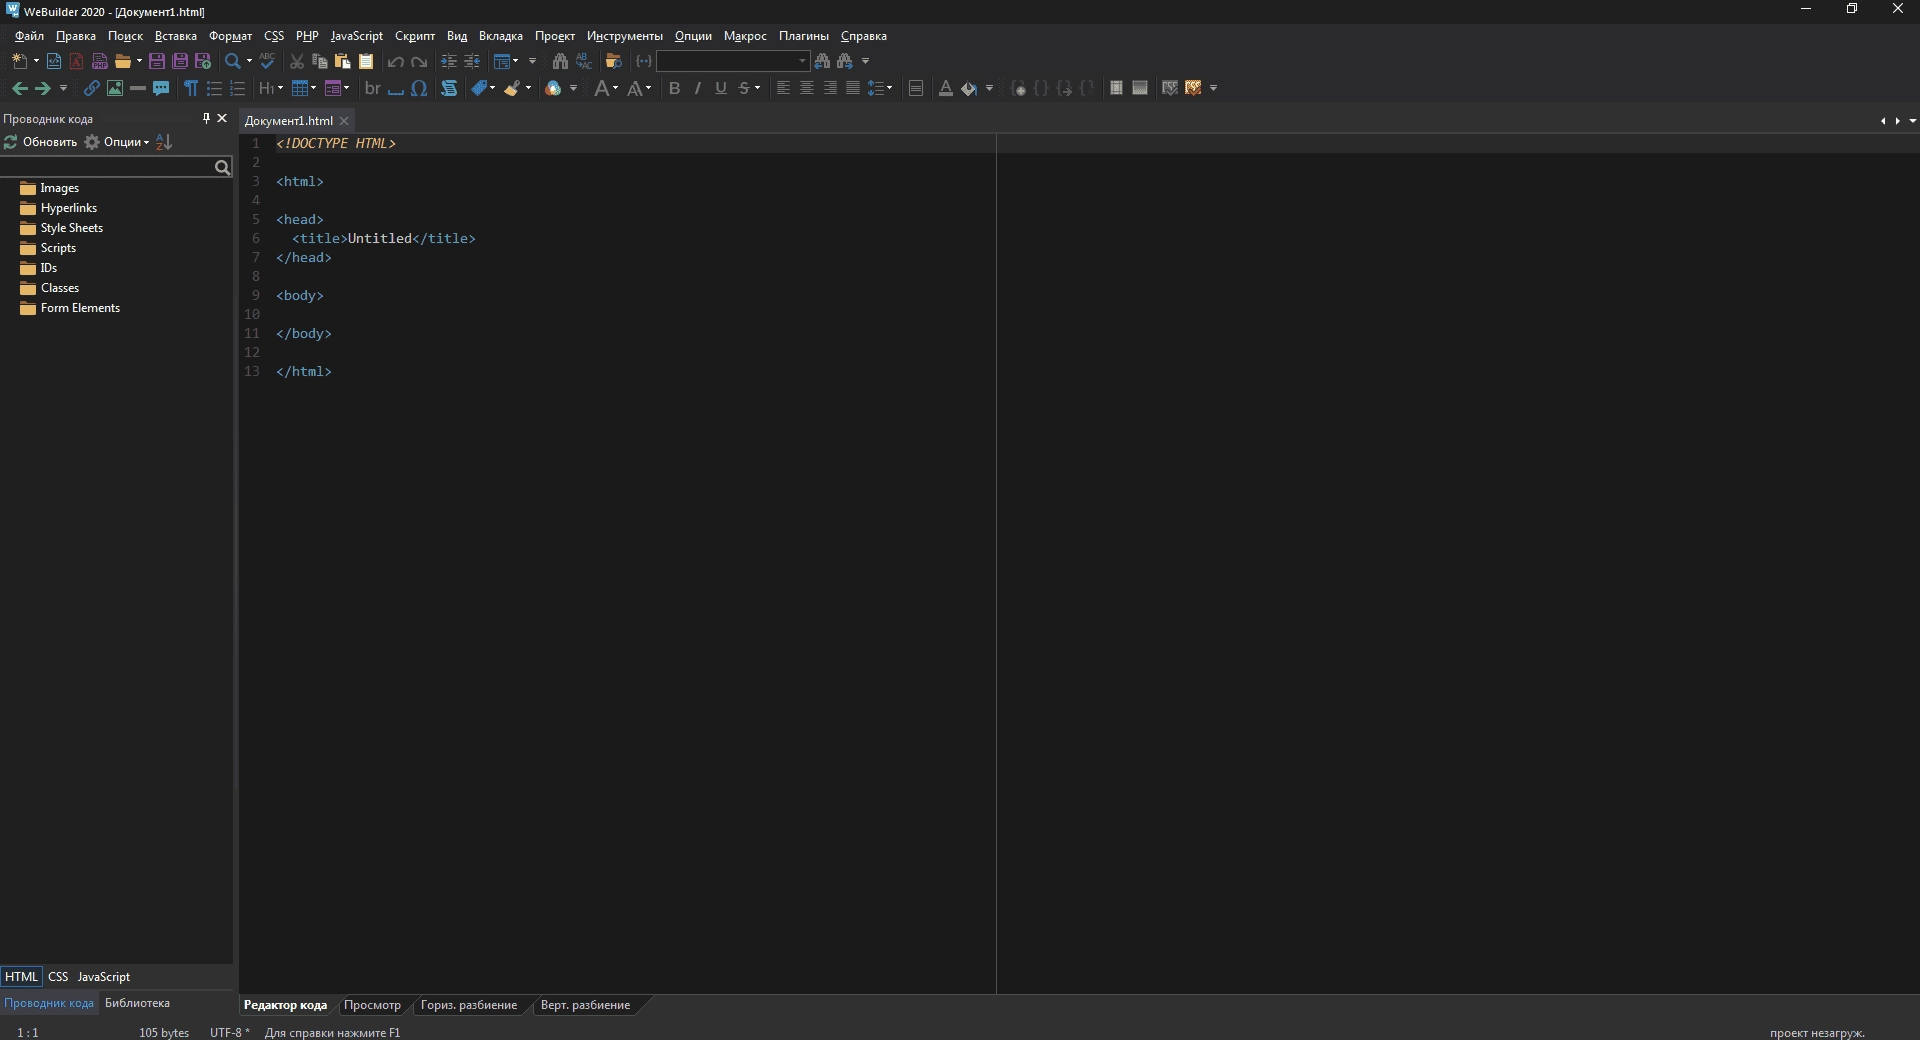This screenshot has width=1920, height=1040.
Task: Justify the text alignment
Action: tap(853, 88)
